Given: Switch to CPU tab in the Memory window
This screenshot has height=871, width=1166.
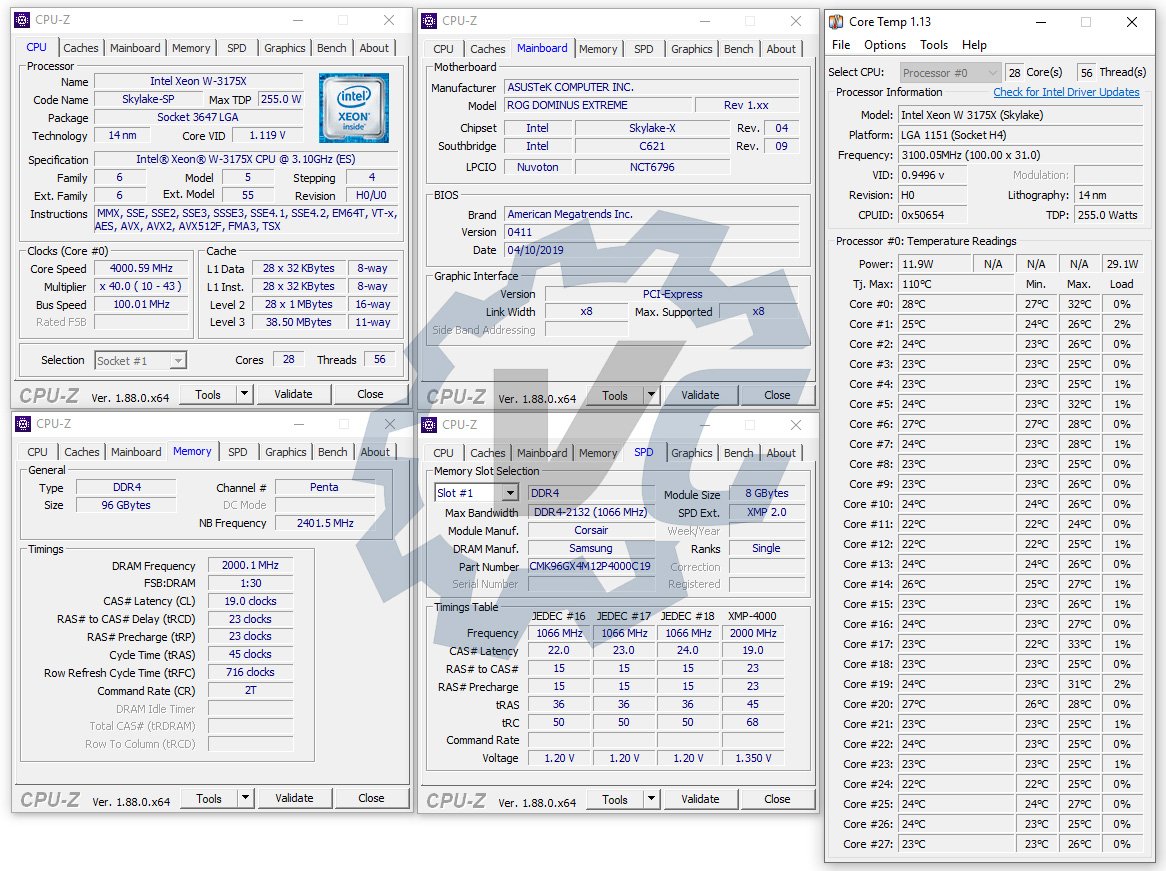Looking at the screenshot, I should click(37, 451).
